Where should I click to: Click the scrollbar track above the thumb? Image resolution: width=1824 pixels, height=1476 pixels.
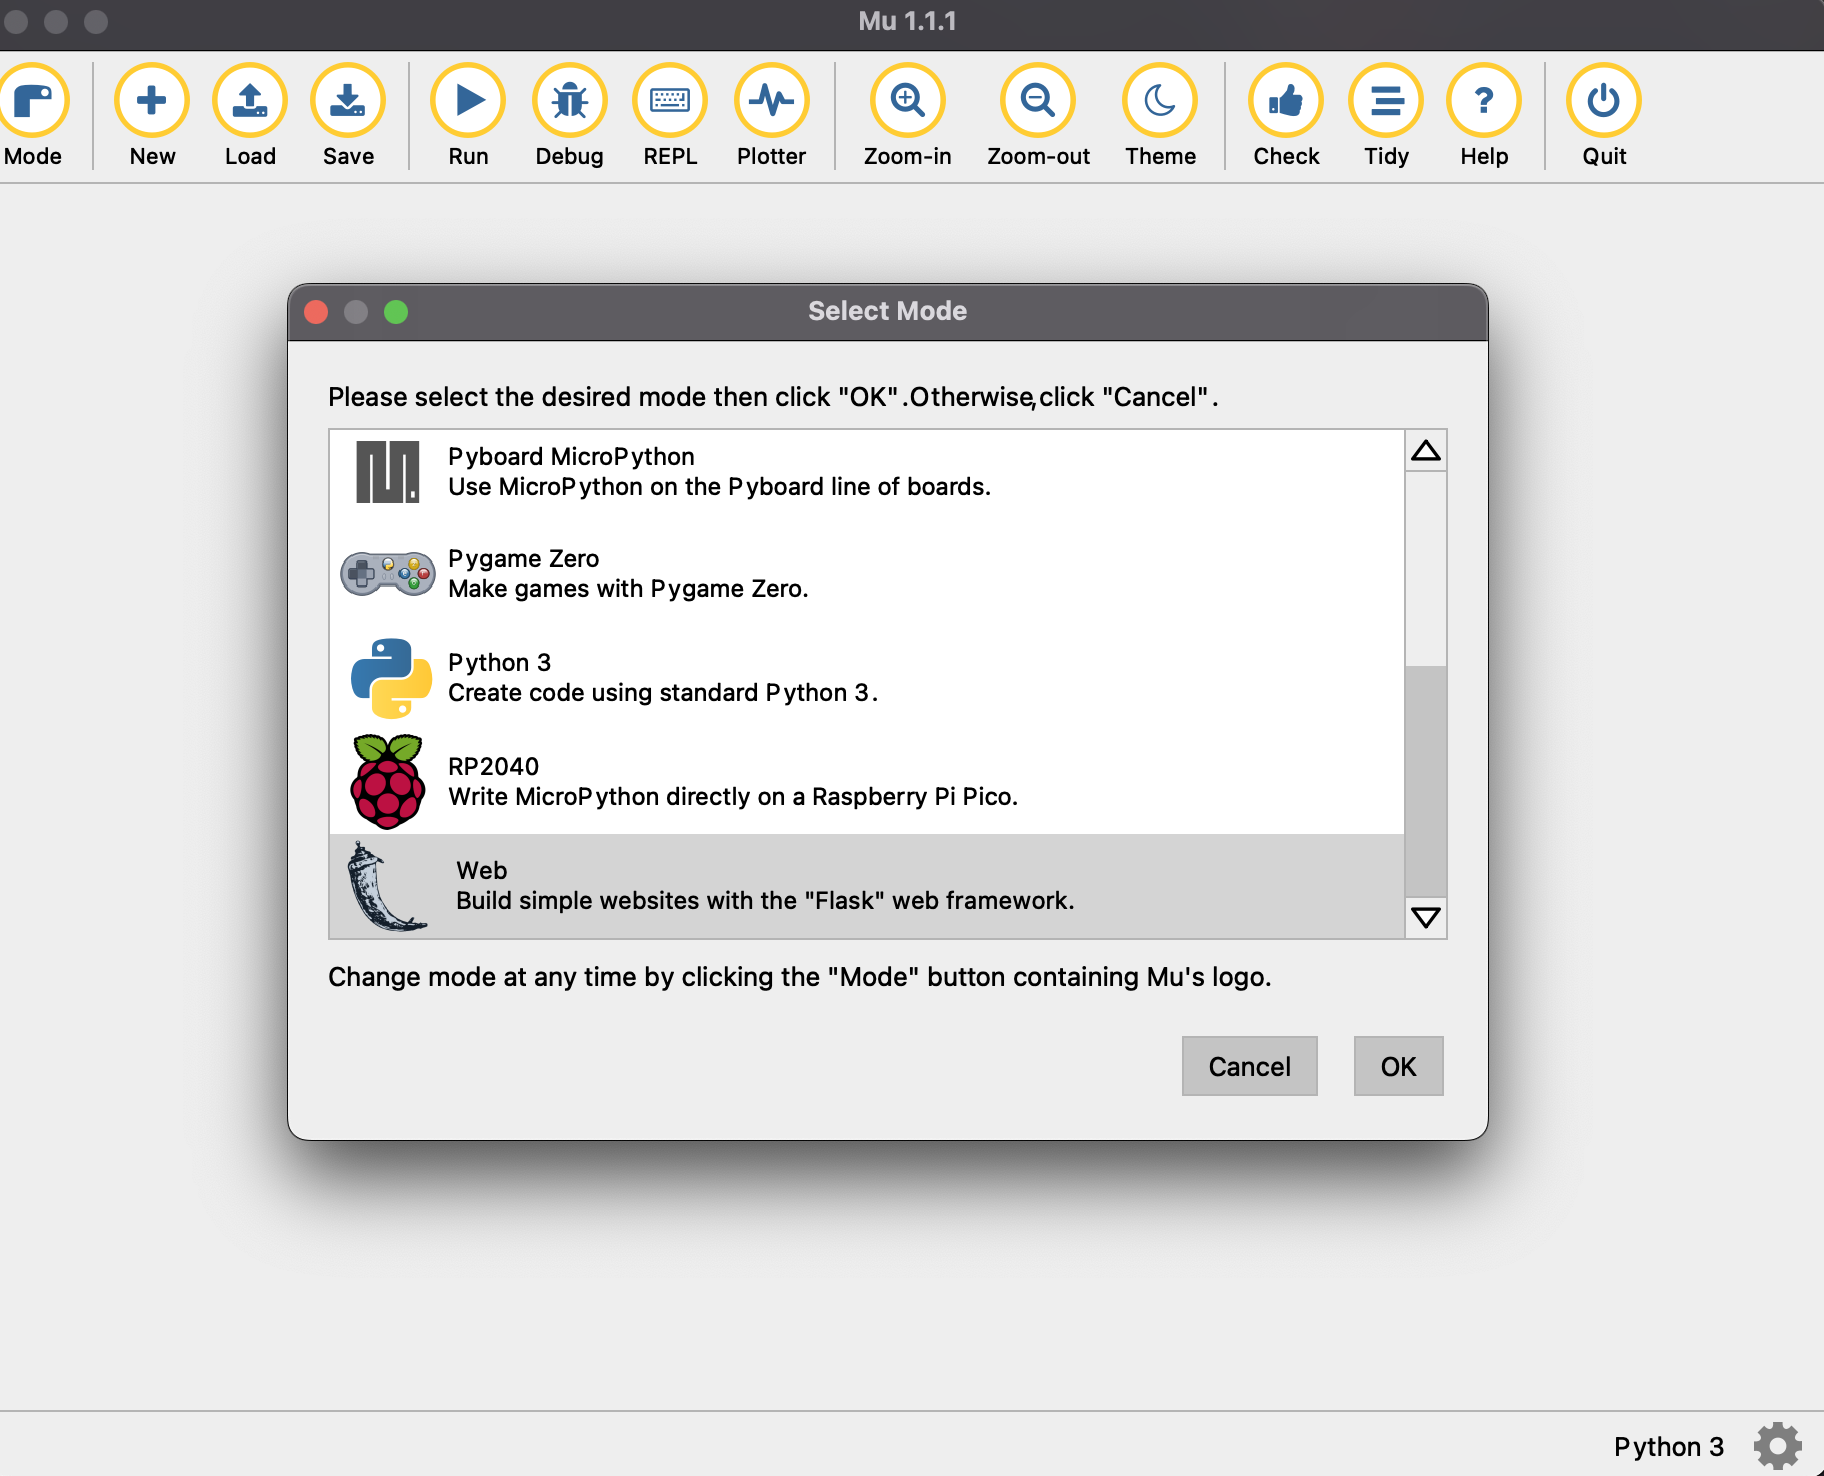tap(1425, 568)
